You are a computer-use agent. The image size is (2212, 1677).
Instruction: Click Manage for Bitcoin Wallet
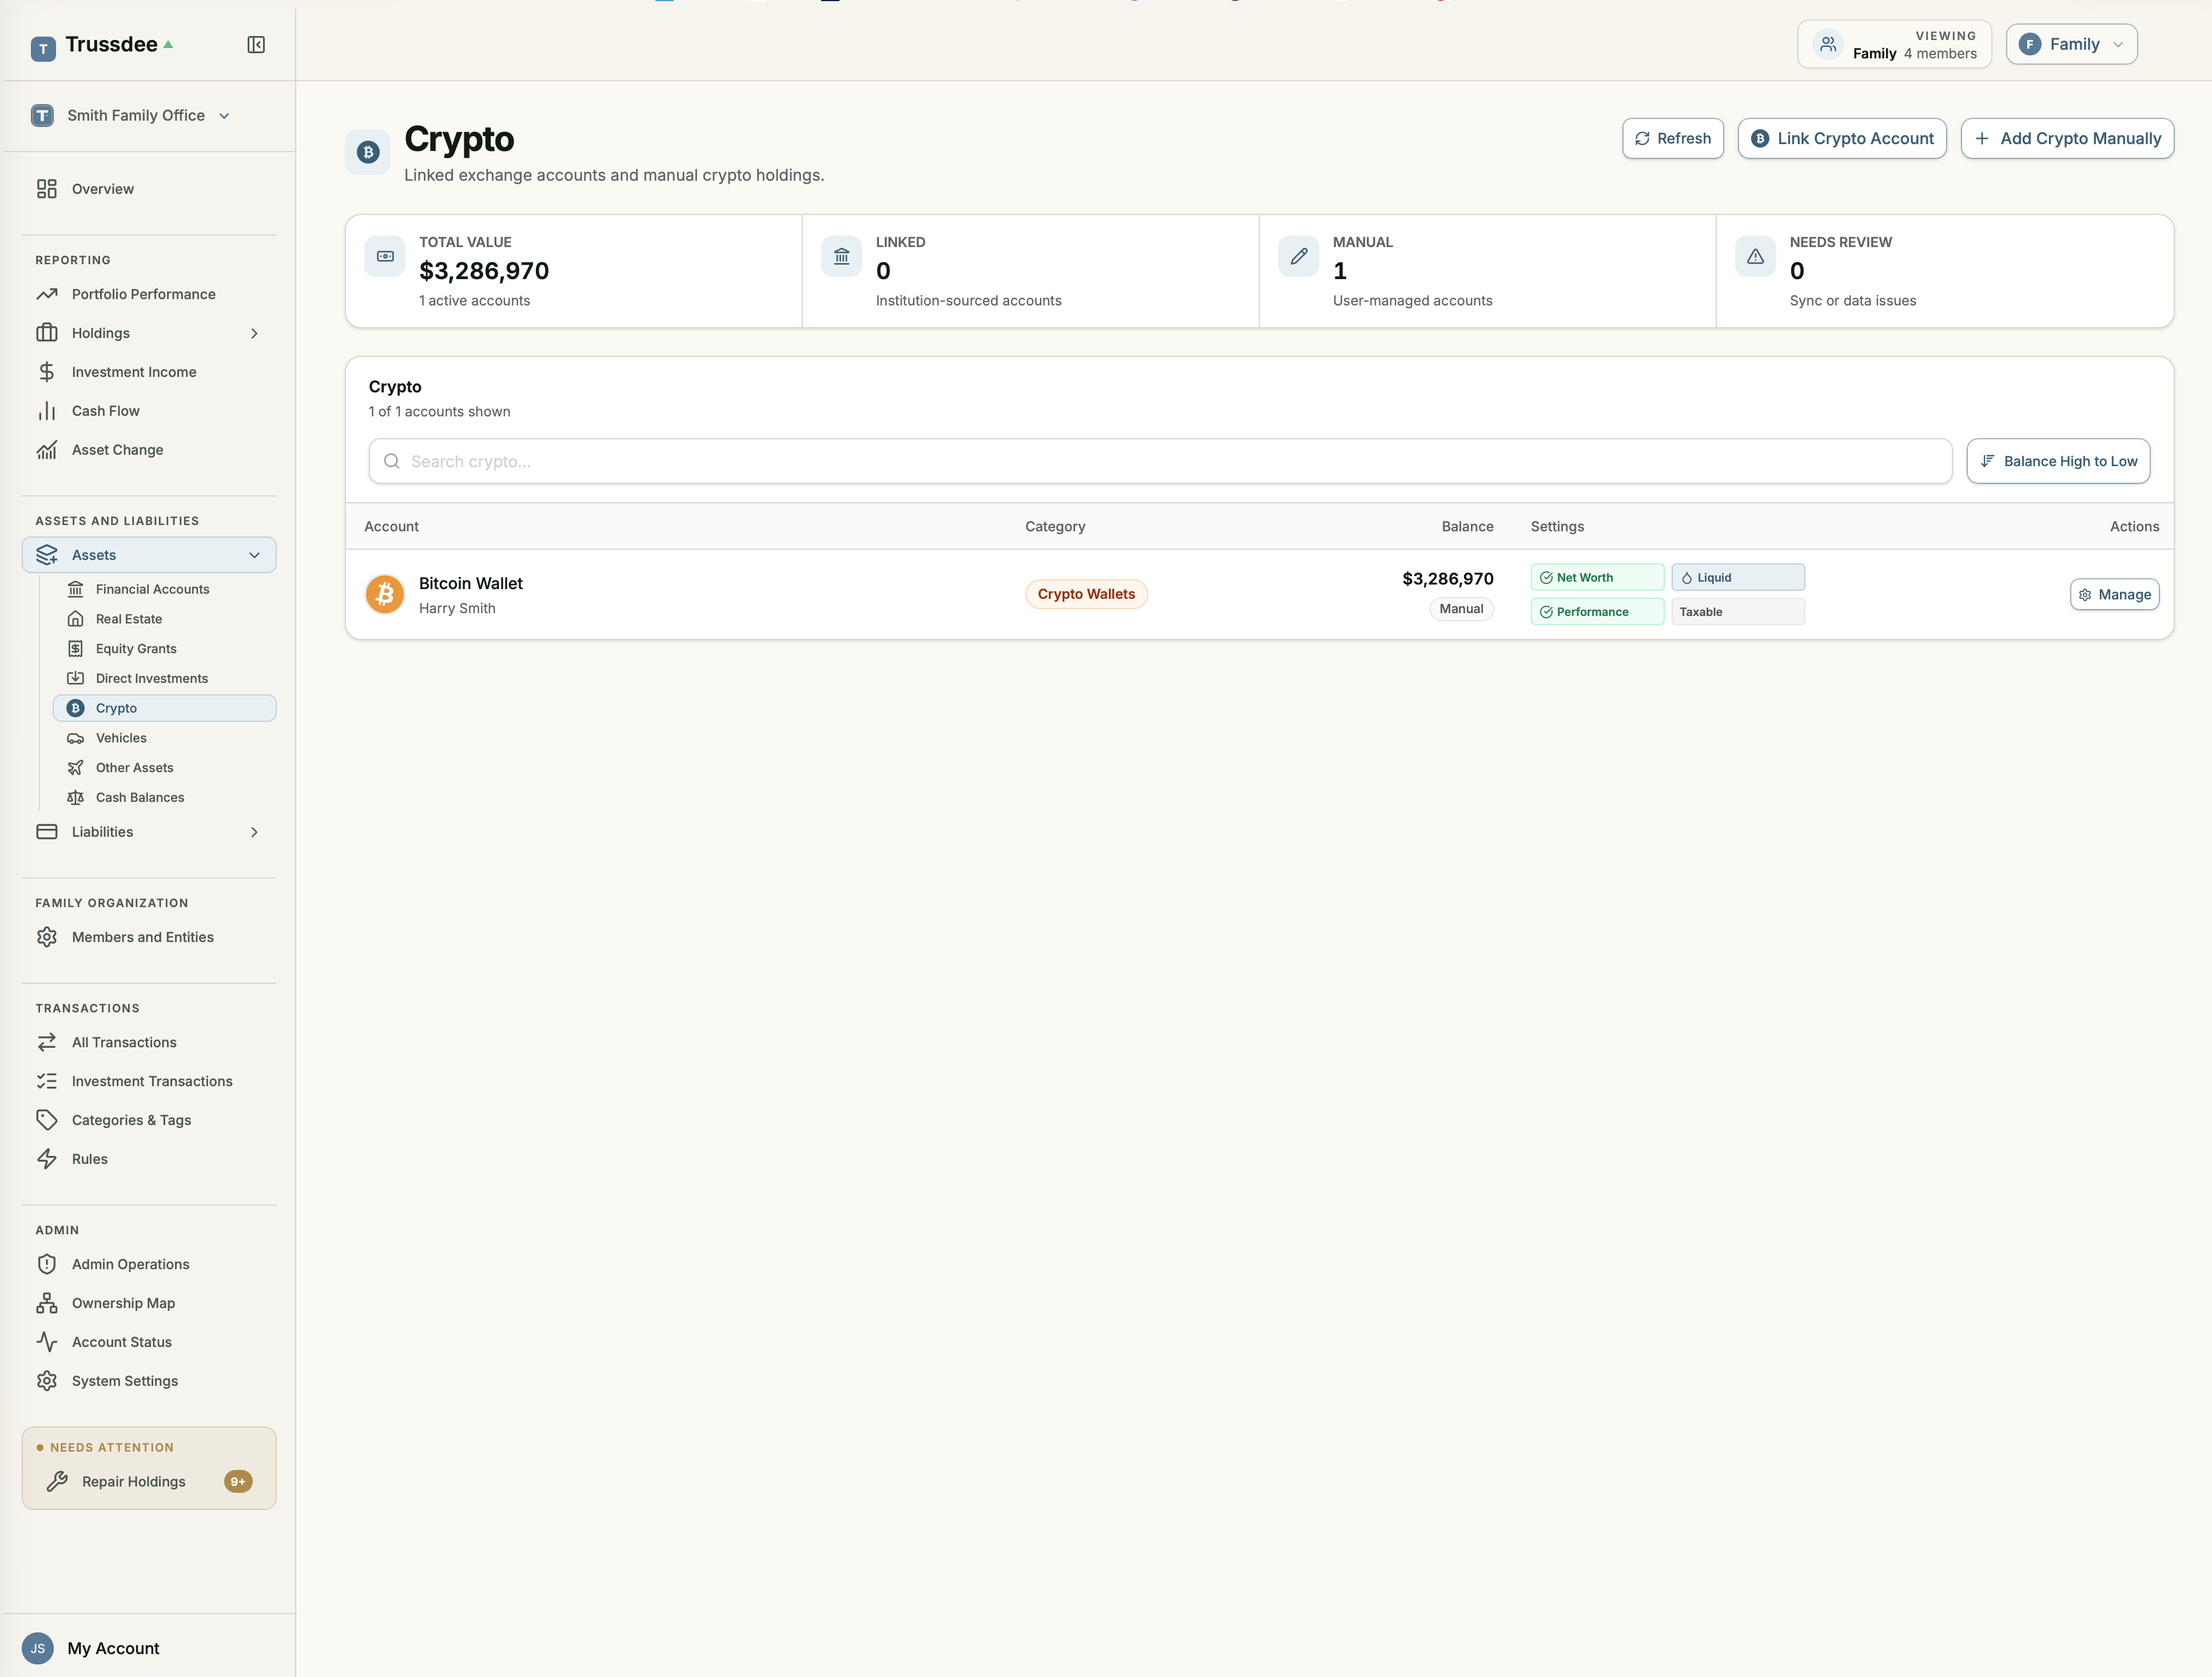pos(2115,594)
